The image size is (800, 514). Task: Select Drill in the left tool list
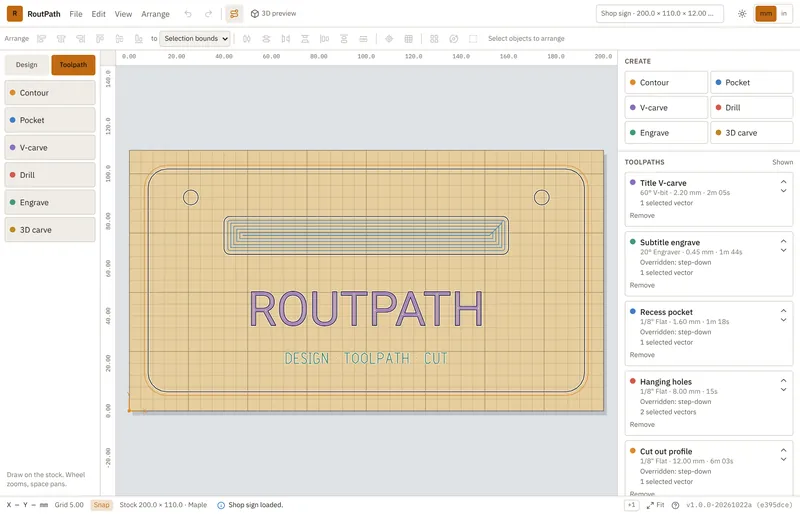point(50,175)
